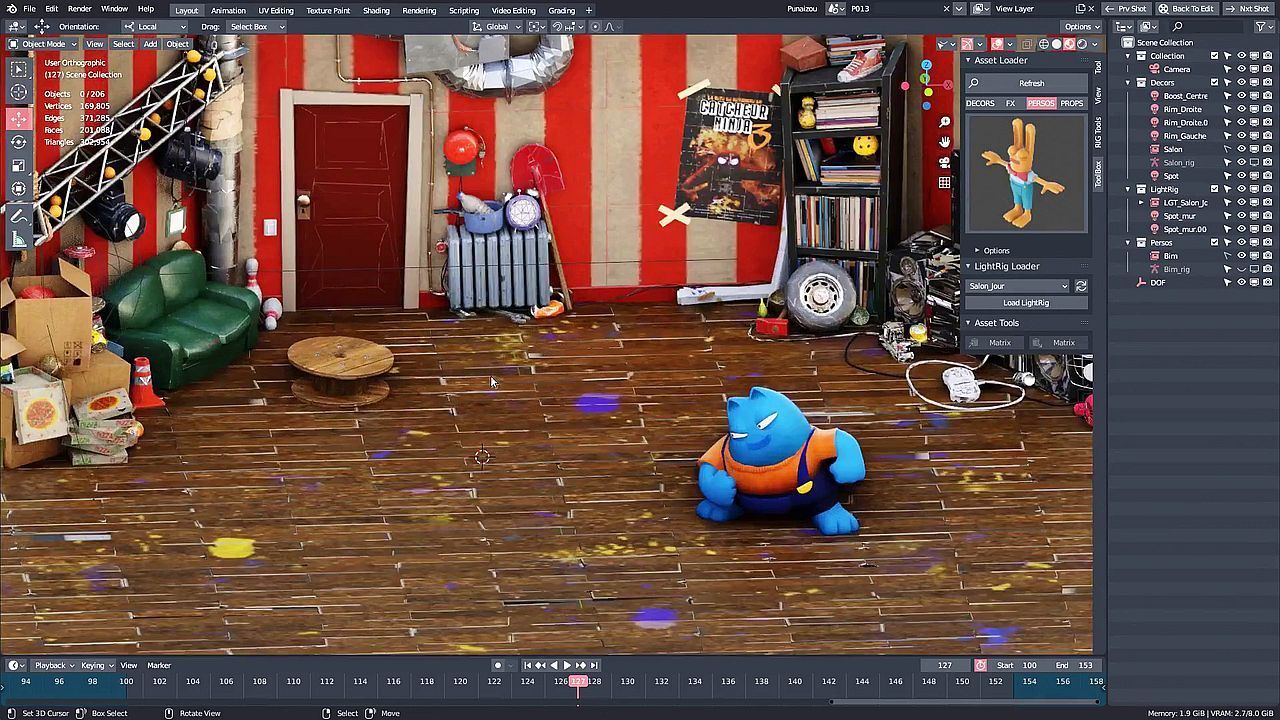This screenshot has height=720, width=1280.
Task: Select the Cursor tool in the toolbar
Action: 19,93
